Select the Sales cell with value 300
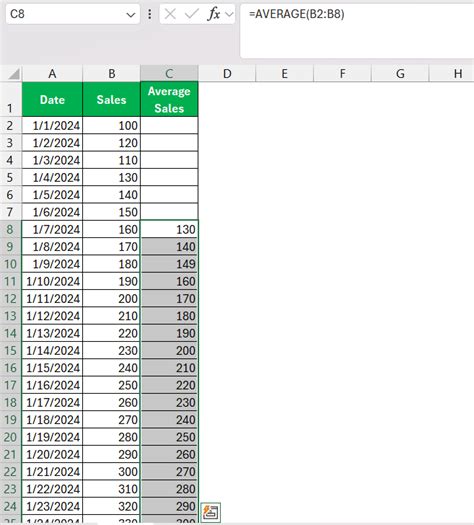Viewport: 474px width, 525px height. click(111, 471)
